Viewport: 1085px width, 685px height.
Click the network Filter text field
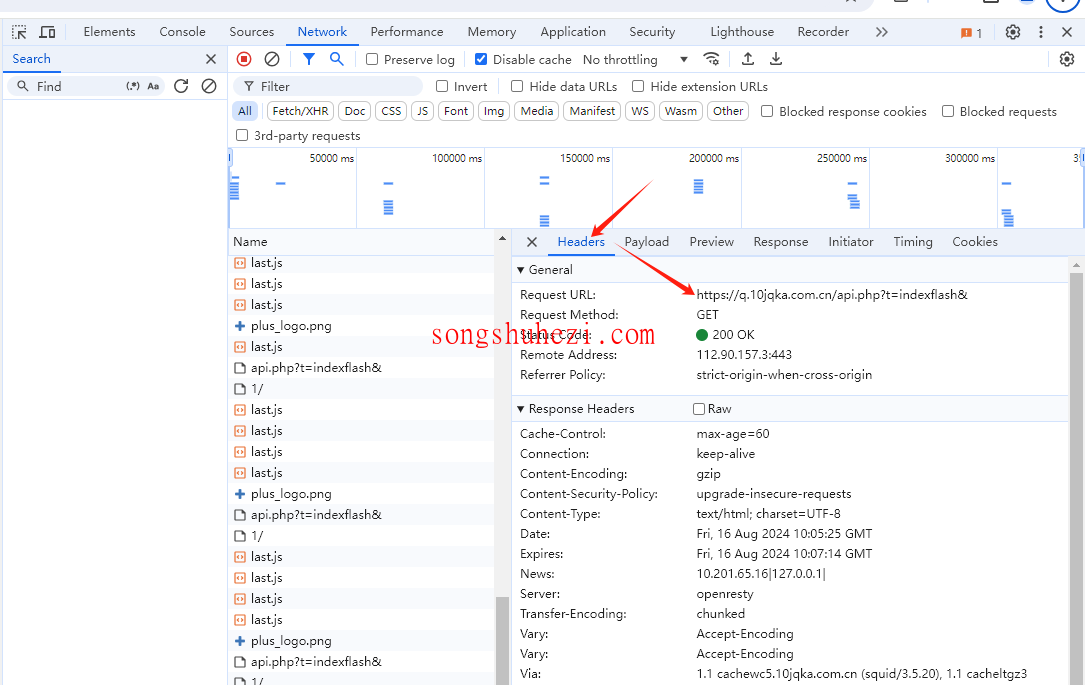pyautogui.click(x=328, y=86)
